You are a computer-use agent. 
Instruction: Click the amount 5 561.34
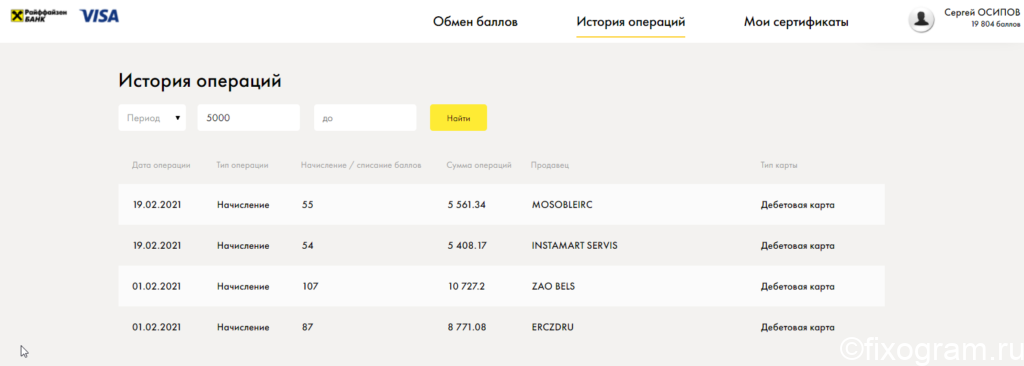click(467, 205)
